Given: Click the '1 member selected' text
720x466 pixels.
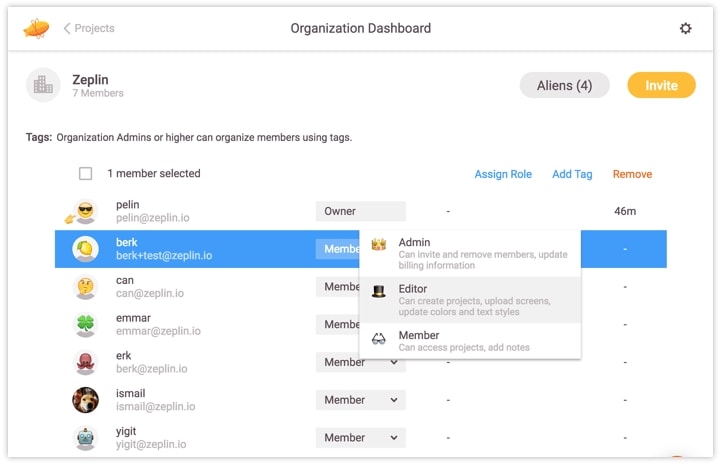Looking at the screenshot, I should click(x=154, y=174).
